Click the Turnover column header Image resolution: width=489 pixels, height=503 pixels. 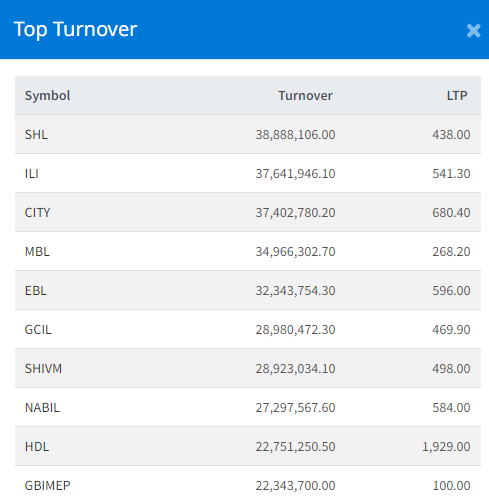tap(305, 96)
